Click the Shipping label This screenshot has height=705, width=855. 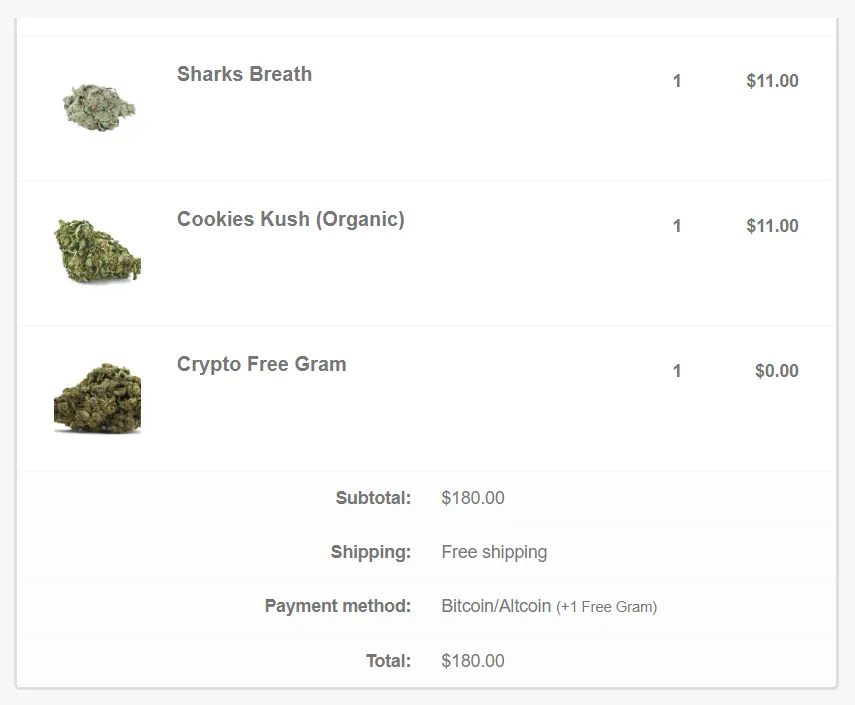[x=371, y=552]
